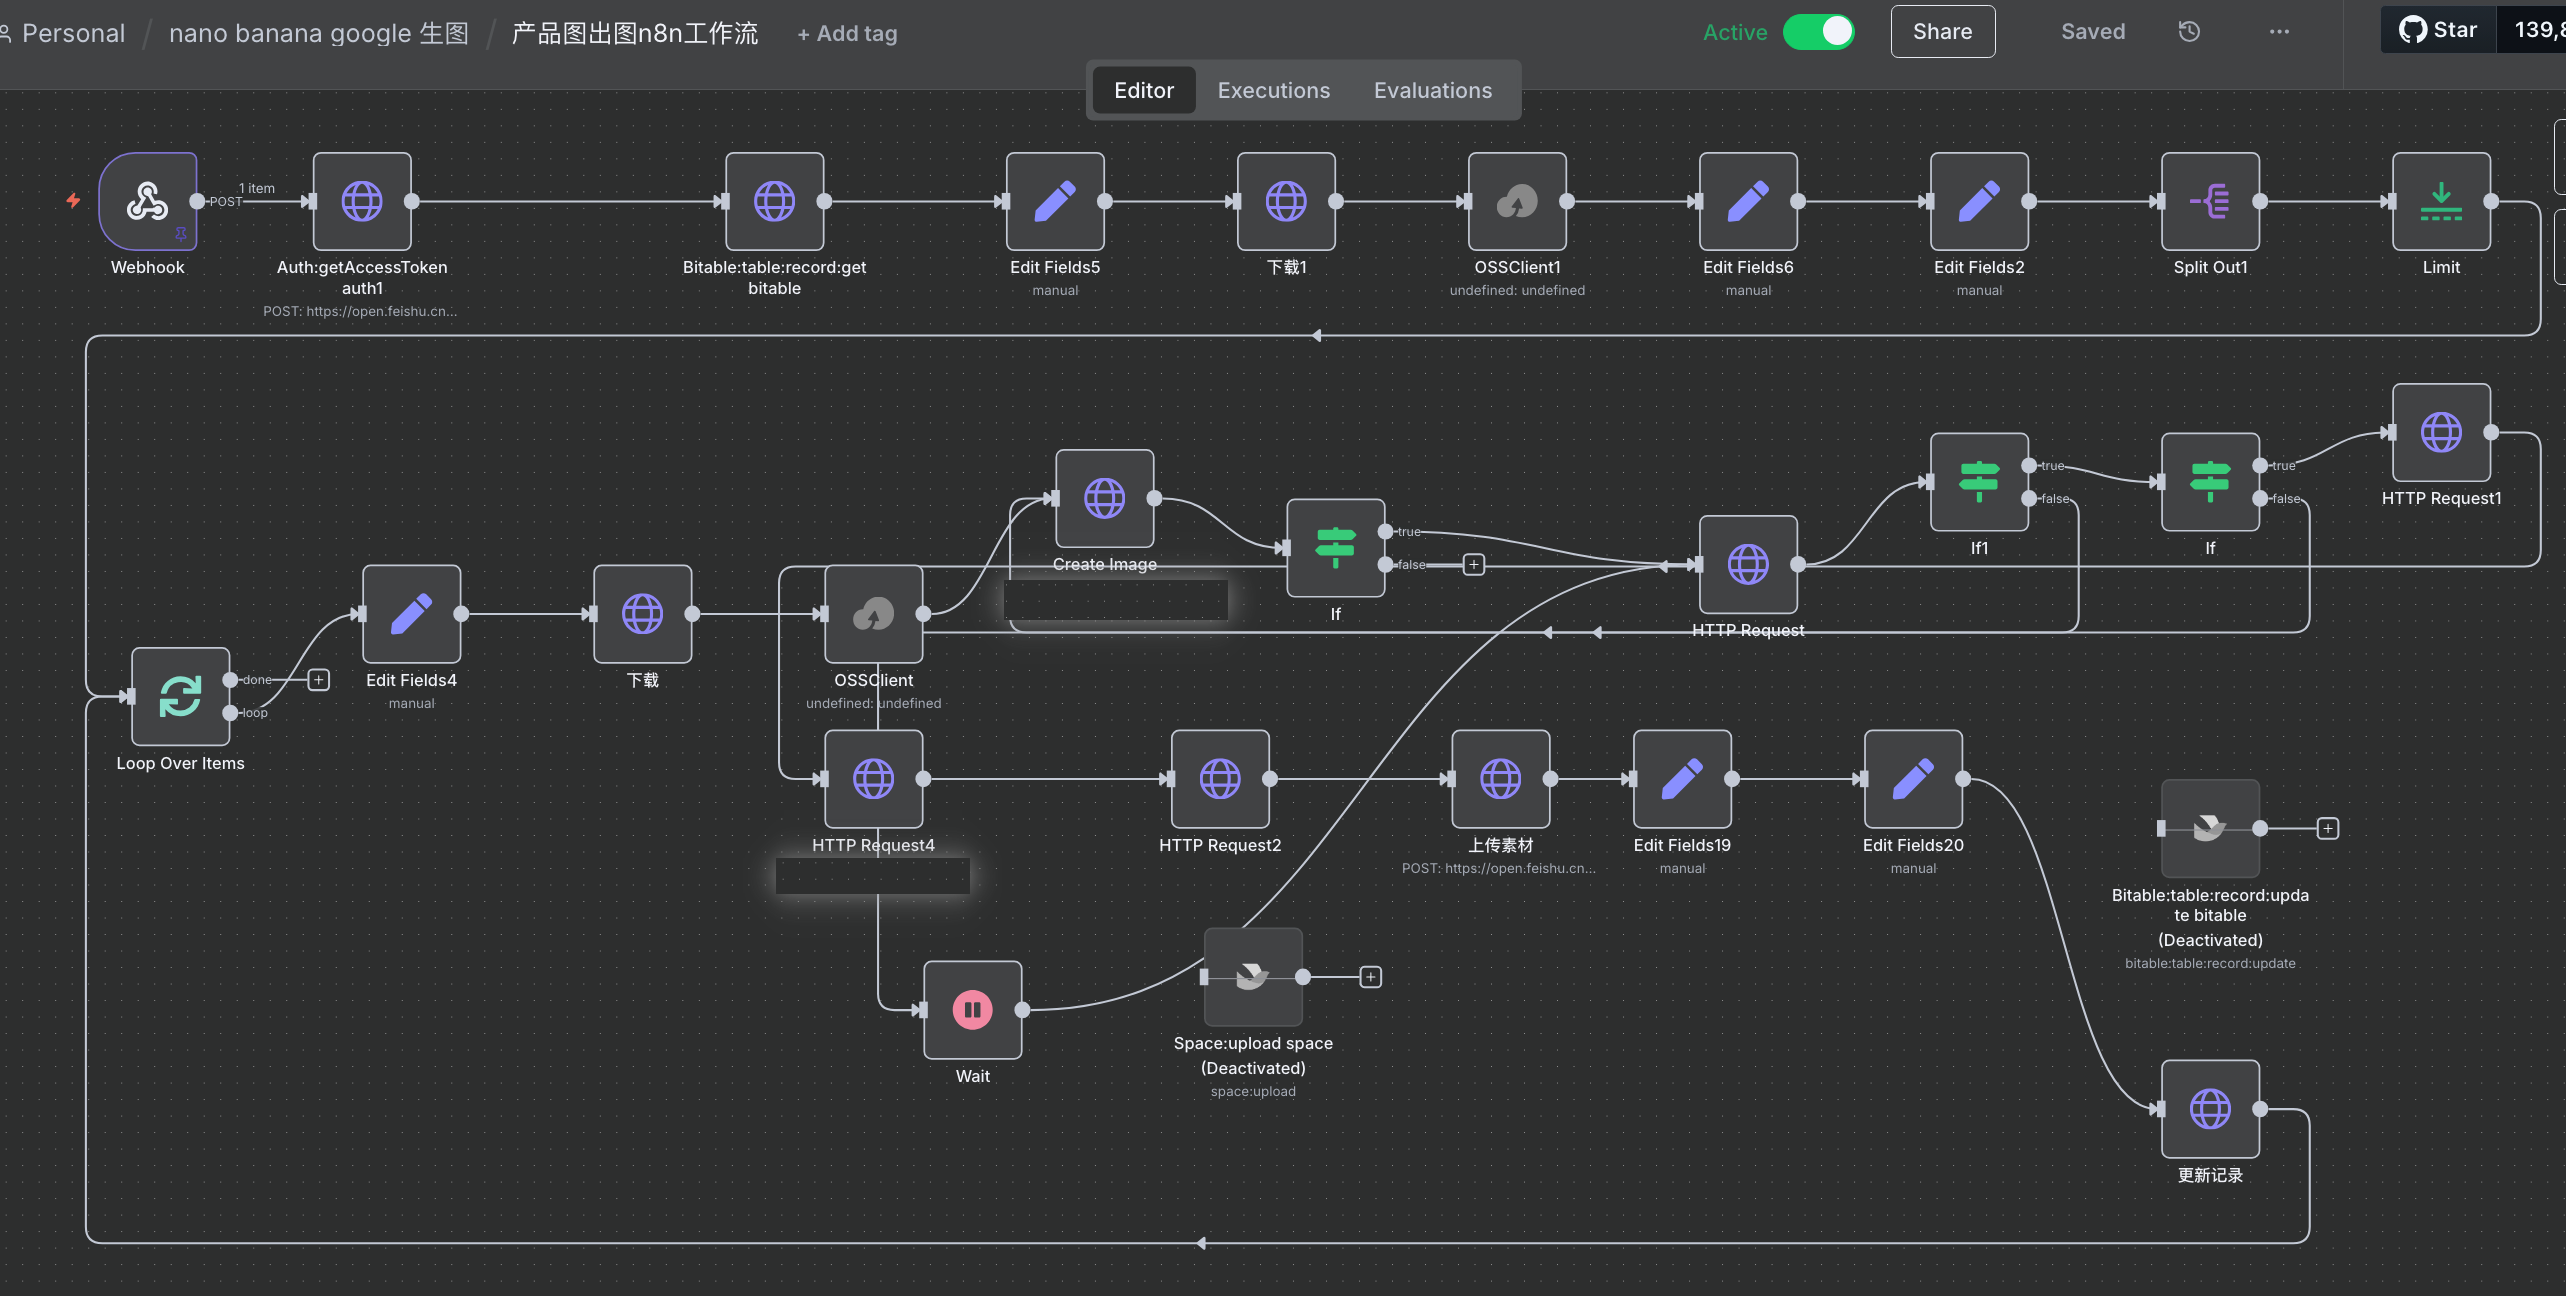Click the Add tag link
This screenshot has width=2566, height=1296.
coord(847,34)
